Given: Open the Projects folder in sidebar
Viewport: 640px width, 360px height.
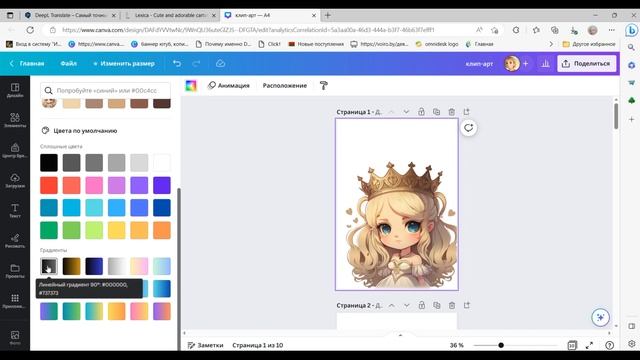Looking at the screenshot, I should pos(15,271).
